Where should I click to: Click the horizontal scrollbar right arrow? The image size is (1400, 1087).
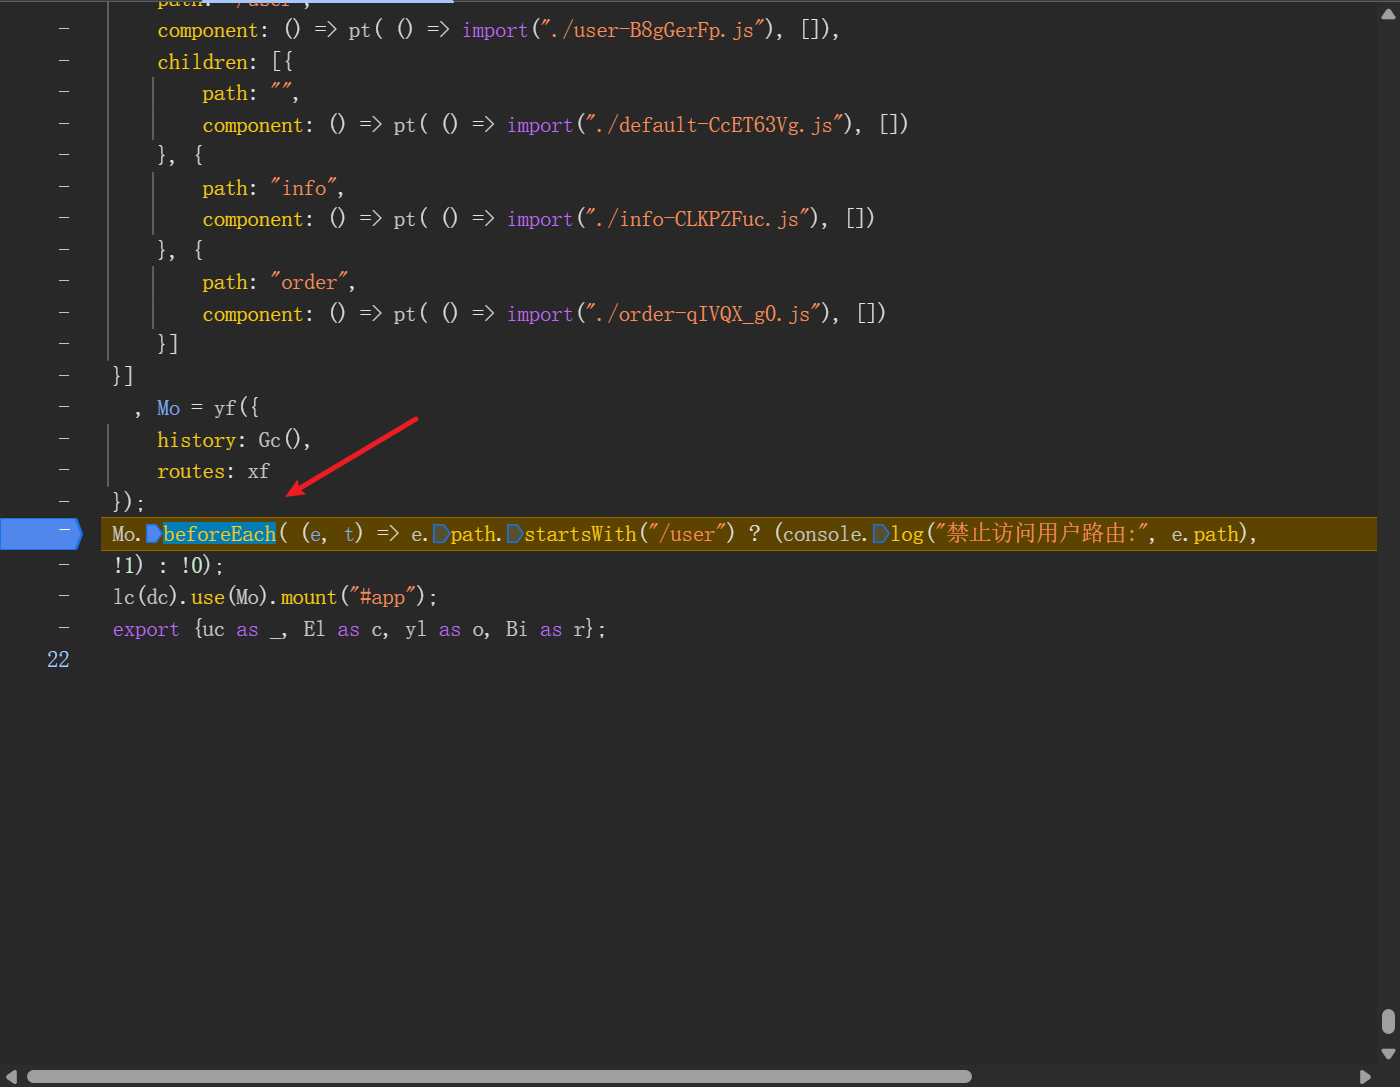pyautogui.click(x=1366, y=1076)
